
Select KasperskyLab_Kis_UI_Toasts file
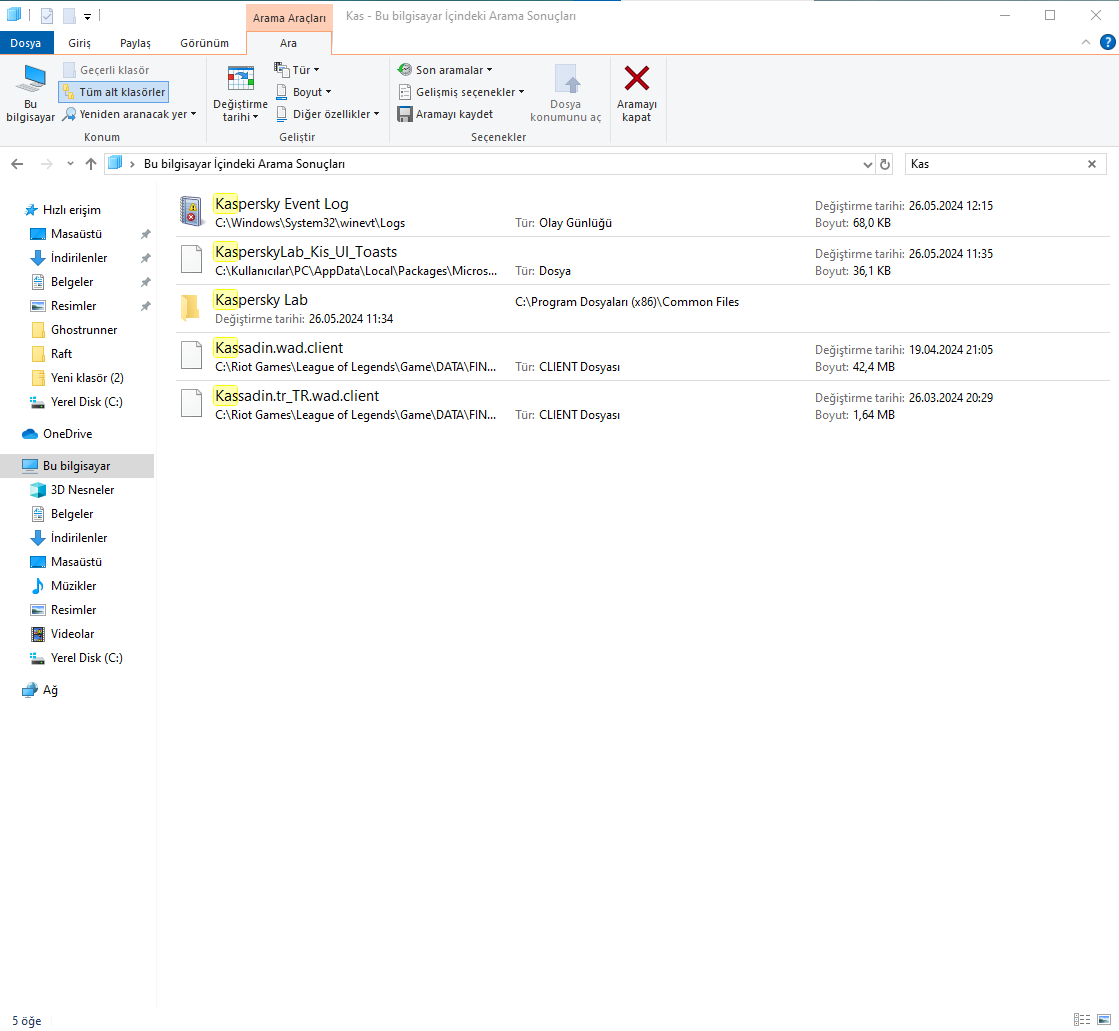642,260
